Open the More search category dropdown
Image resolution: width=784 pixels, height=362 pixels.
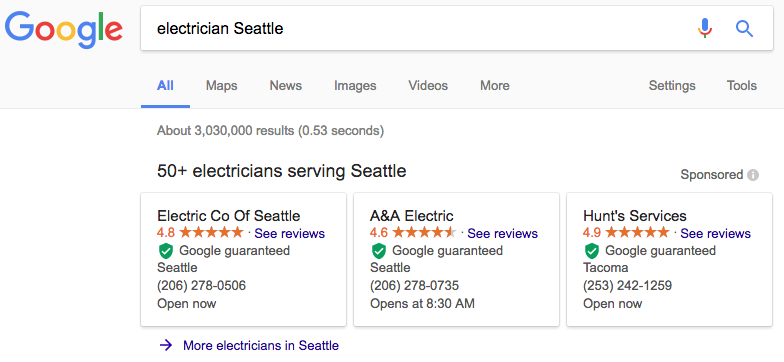pyautogui.click(x=494, y=86)
